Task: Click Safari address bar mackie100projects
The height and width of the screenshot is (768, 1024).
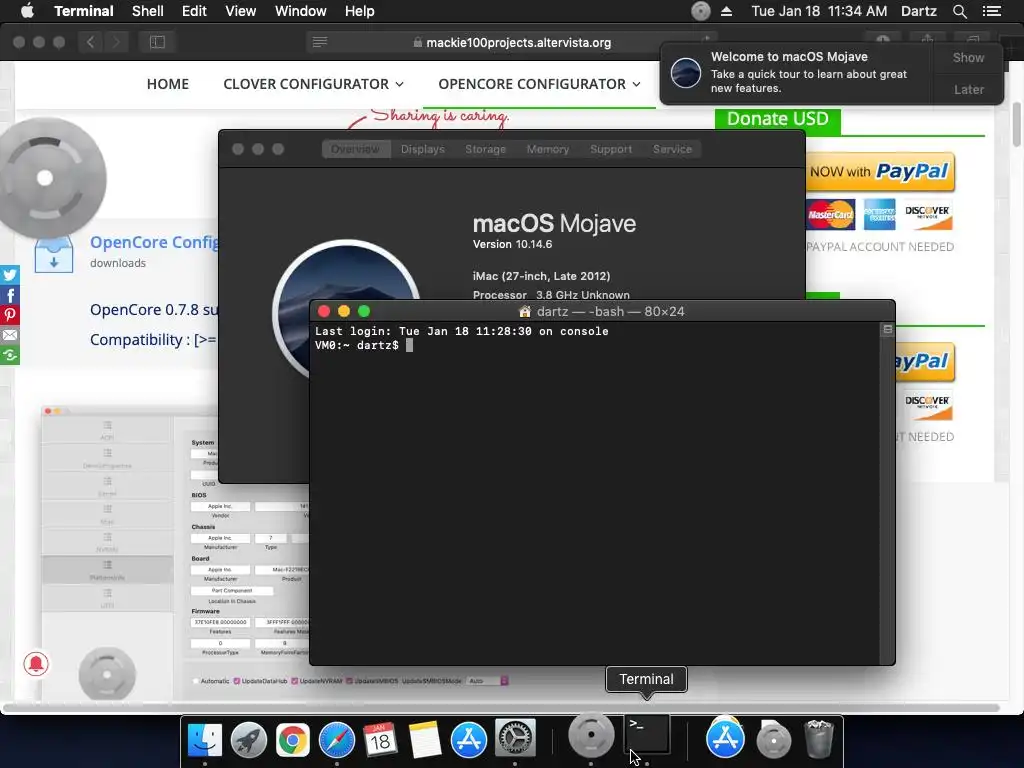Action: [x=511, y=42]
